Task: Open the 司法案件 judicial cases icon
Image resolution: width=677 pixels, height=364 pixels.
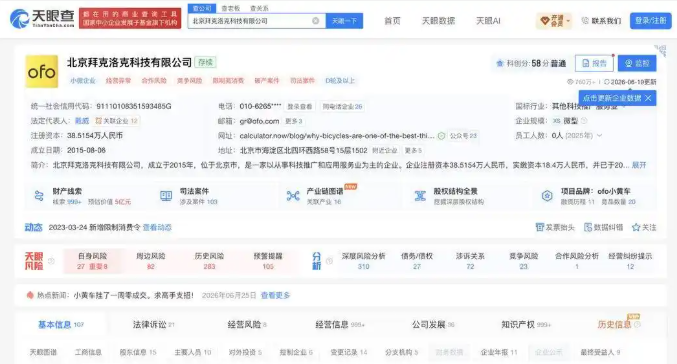Action: pos(166,196)
